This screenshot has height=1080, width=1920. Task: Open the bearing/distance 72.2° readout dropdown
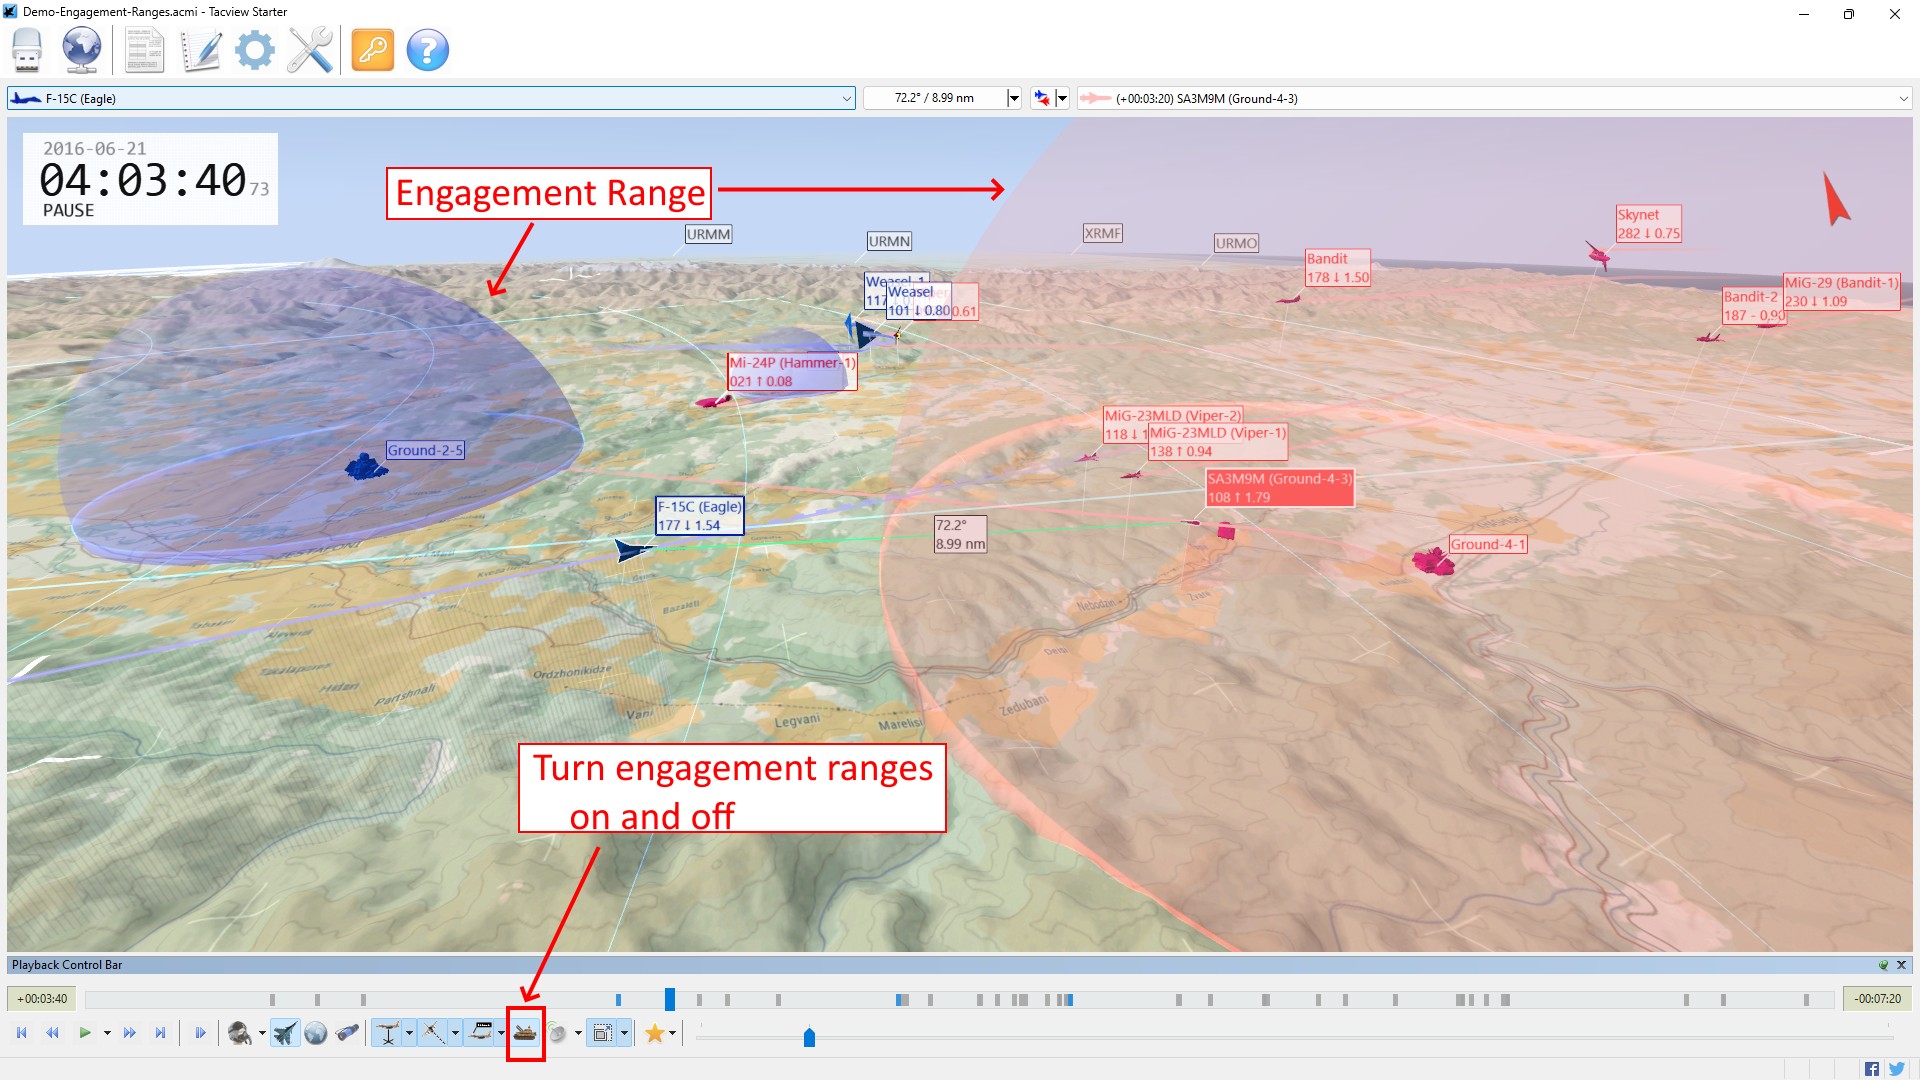click(x=1013, y=98)
